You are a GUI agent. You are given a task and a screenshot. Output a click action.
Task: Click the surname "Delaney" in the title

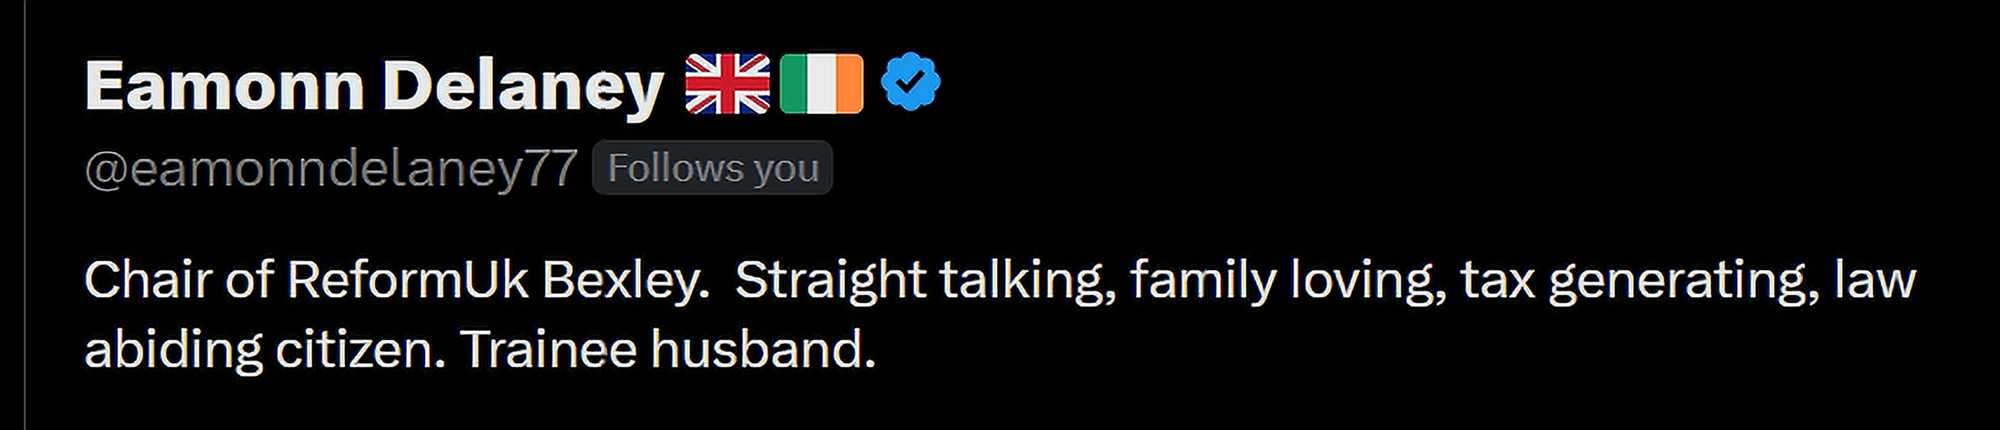(522, 86)
